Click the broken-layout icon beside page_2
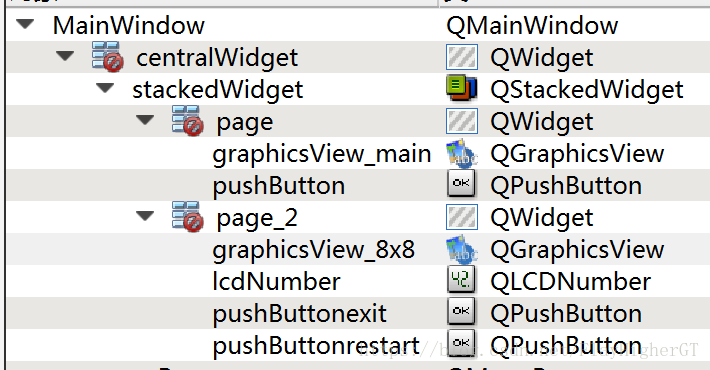Image resolution: width=710 pixels, height=370 pixels. 187,217
